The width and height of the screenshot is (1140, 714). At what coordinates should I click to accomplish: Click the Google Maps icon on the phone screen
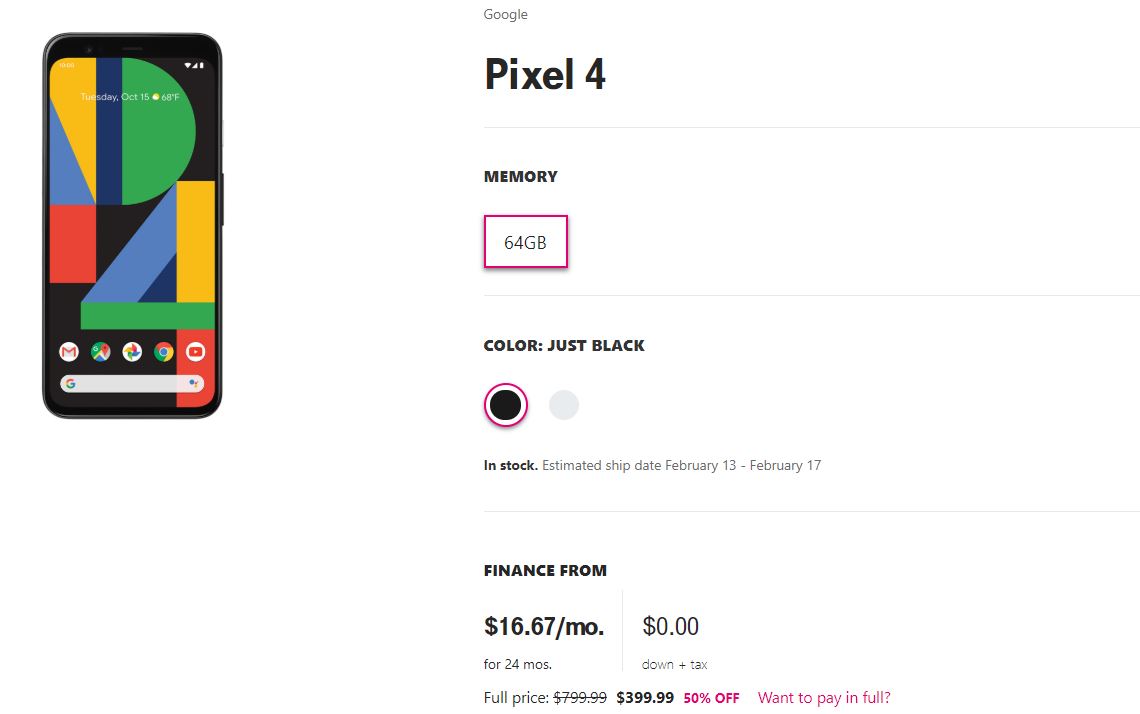(100, 352)
